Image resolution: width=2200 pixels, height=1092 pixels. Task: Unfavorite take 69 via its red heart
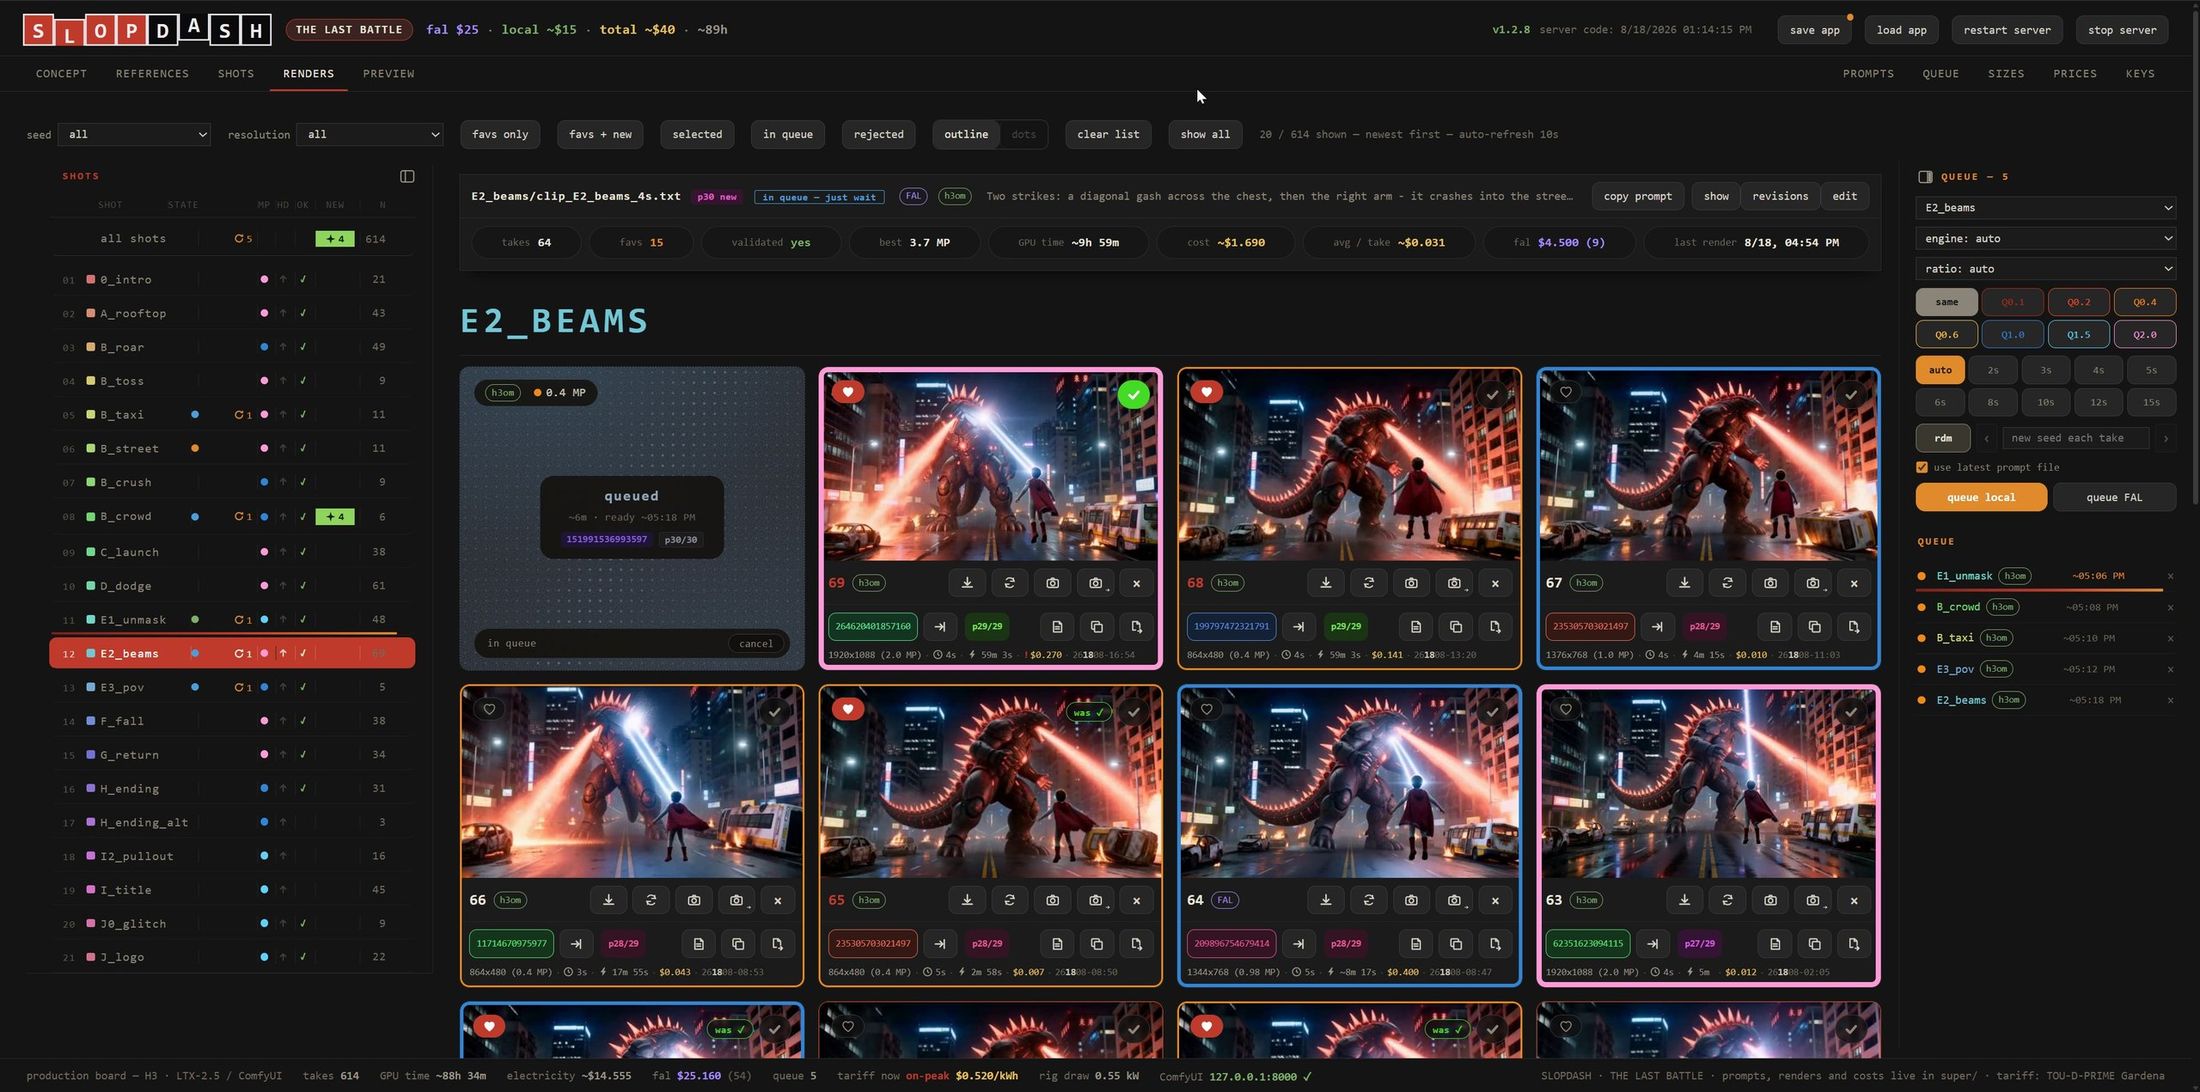pyautogui.click(x=848, y=392)
